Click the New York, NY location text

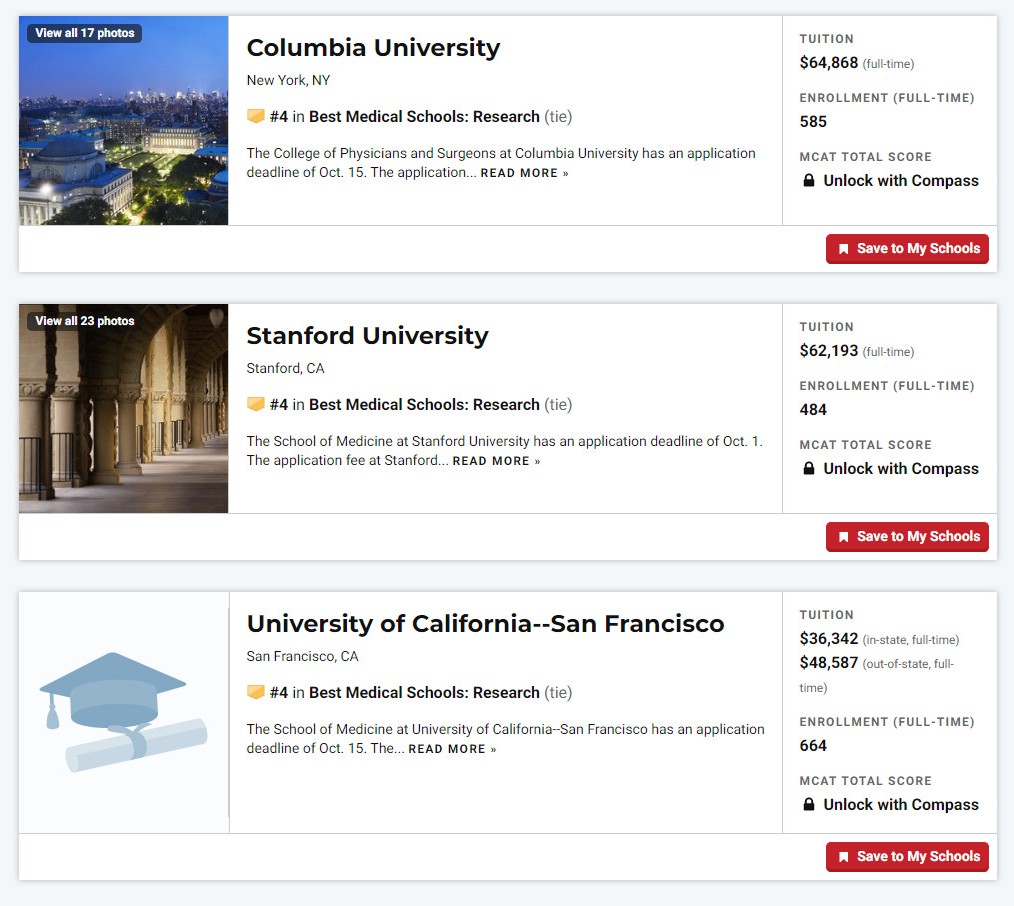[x=288, y=80]
